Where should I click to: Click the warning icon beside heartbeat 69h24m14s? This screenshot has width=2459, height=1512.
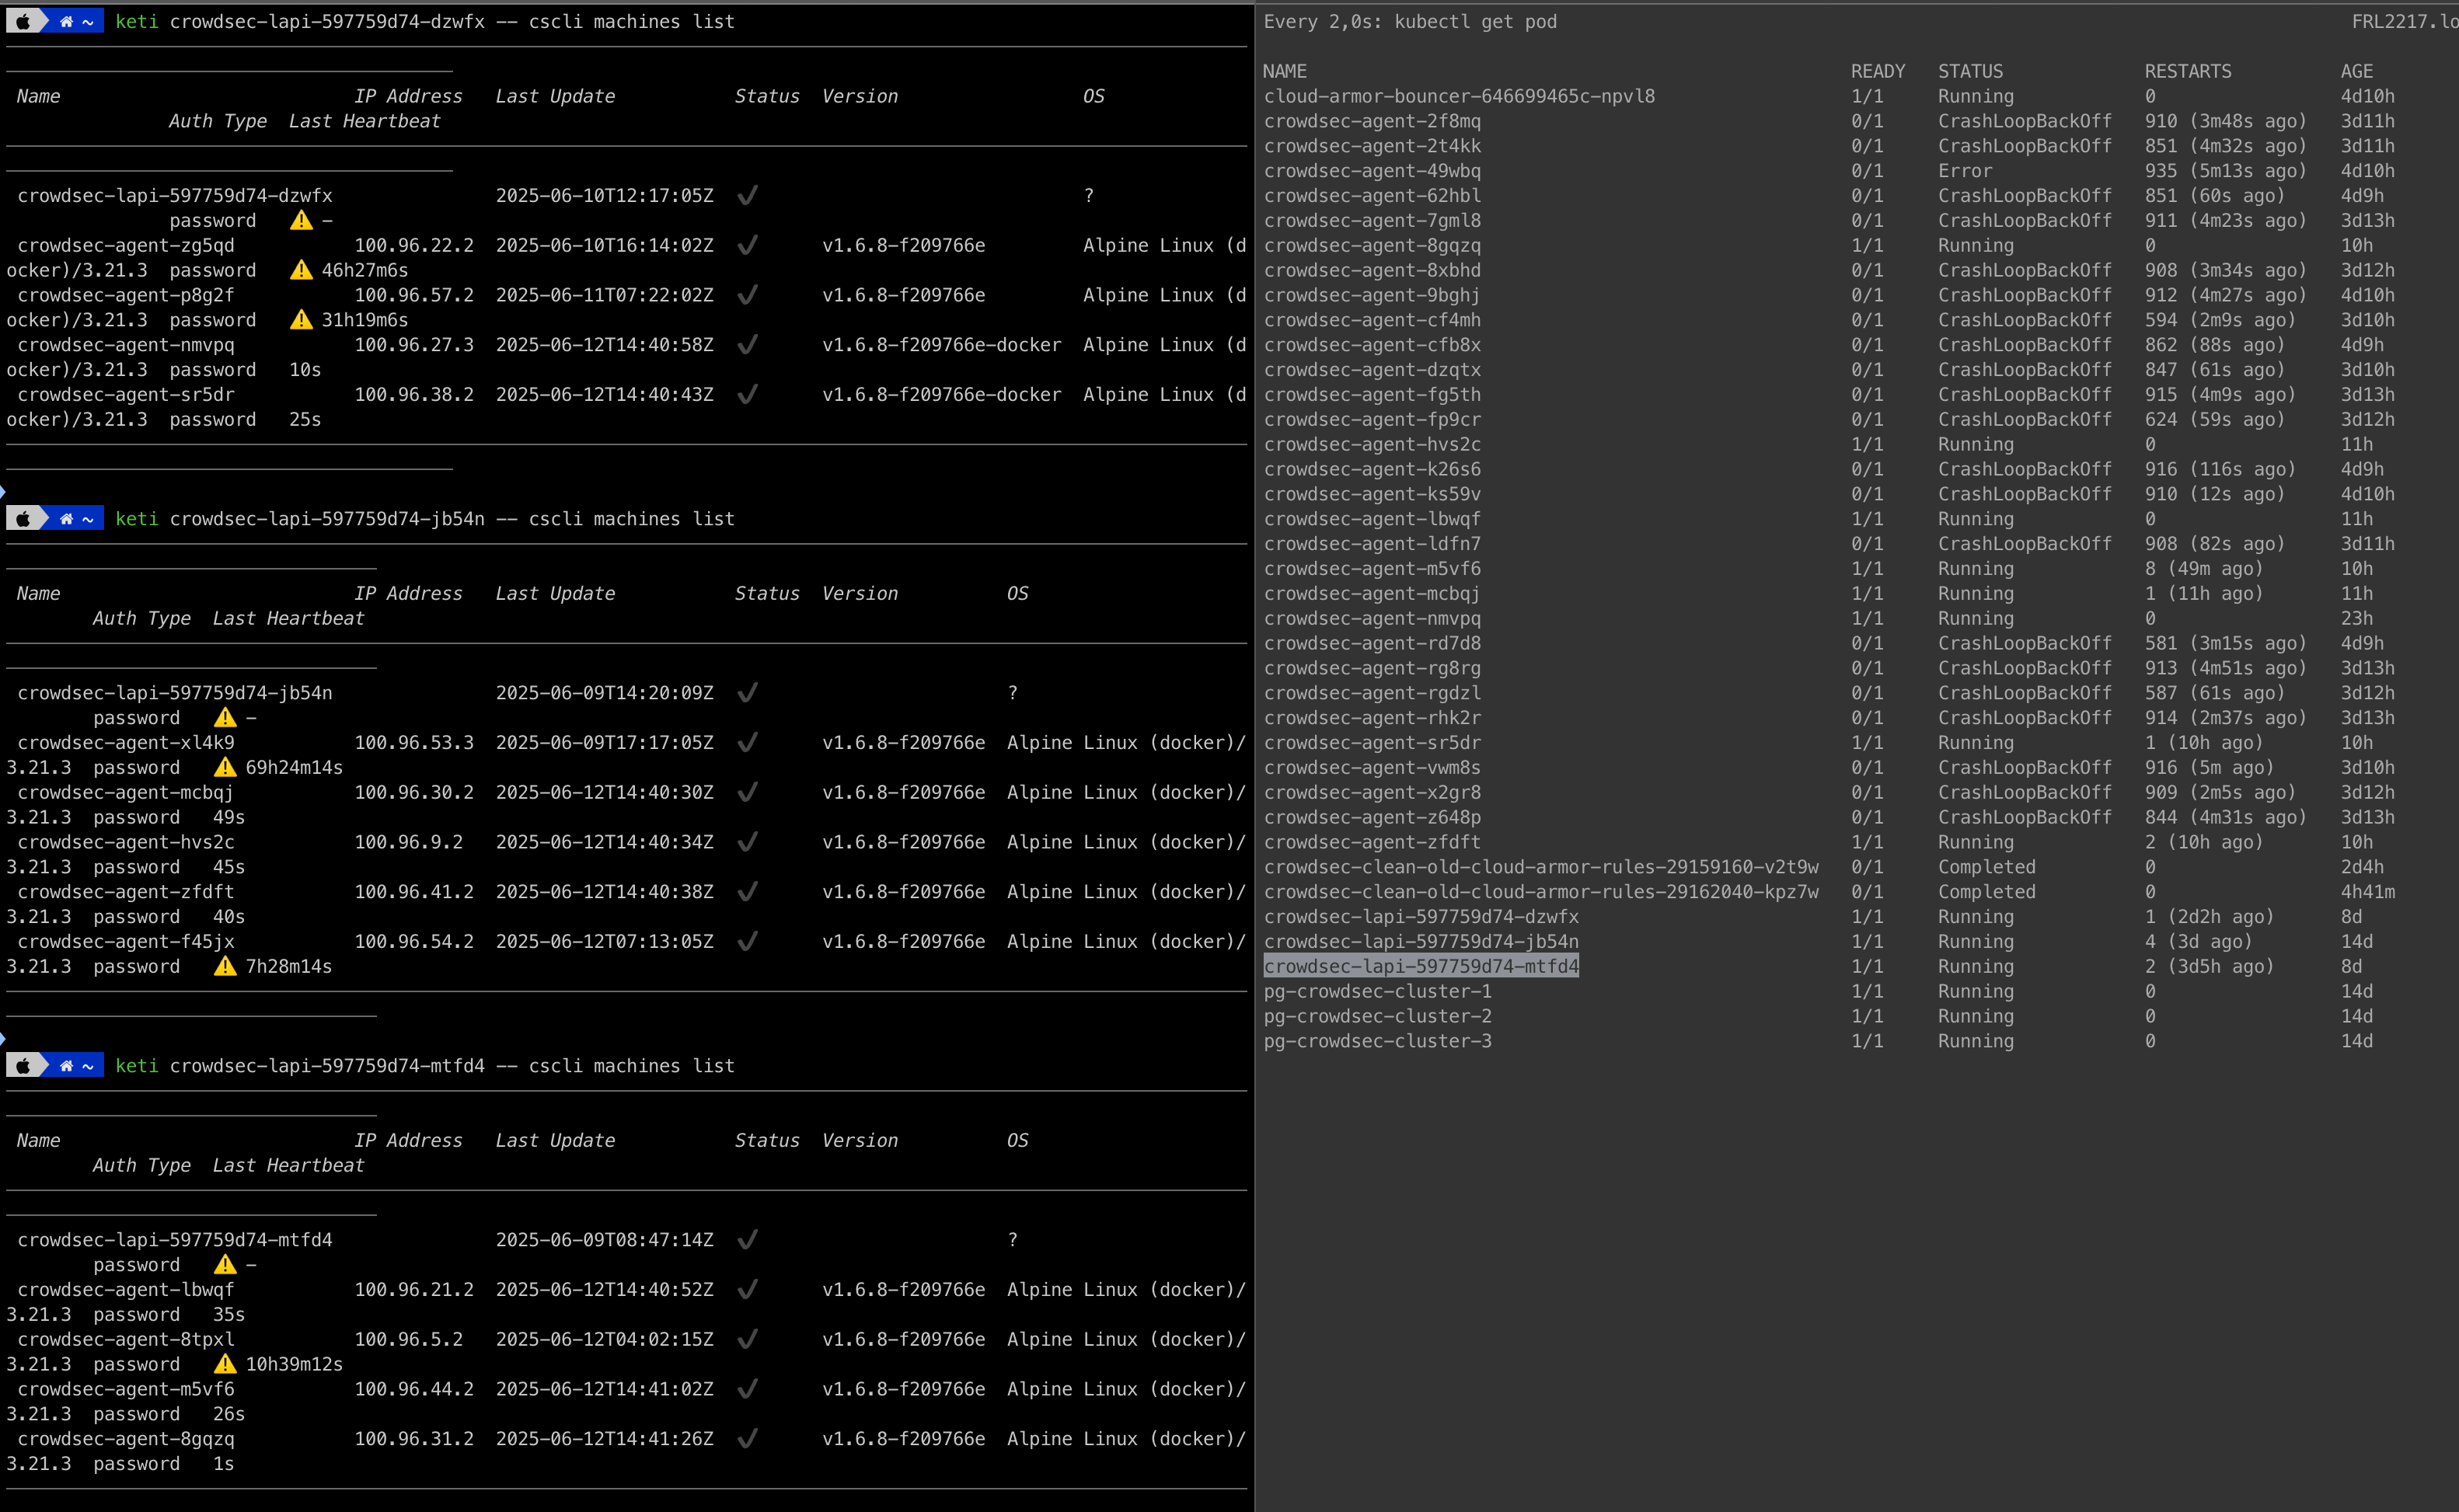225,767
